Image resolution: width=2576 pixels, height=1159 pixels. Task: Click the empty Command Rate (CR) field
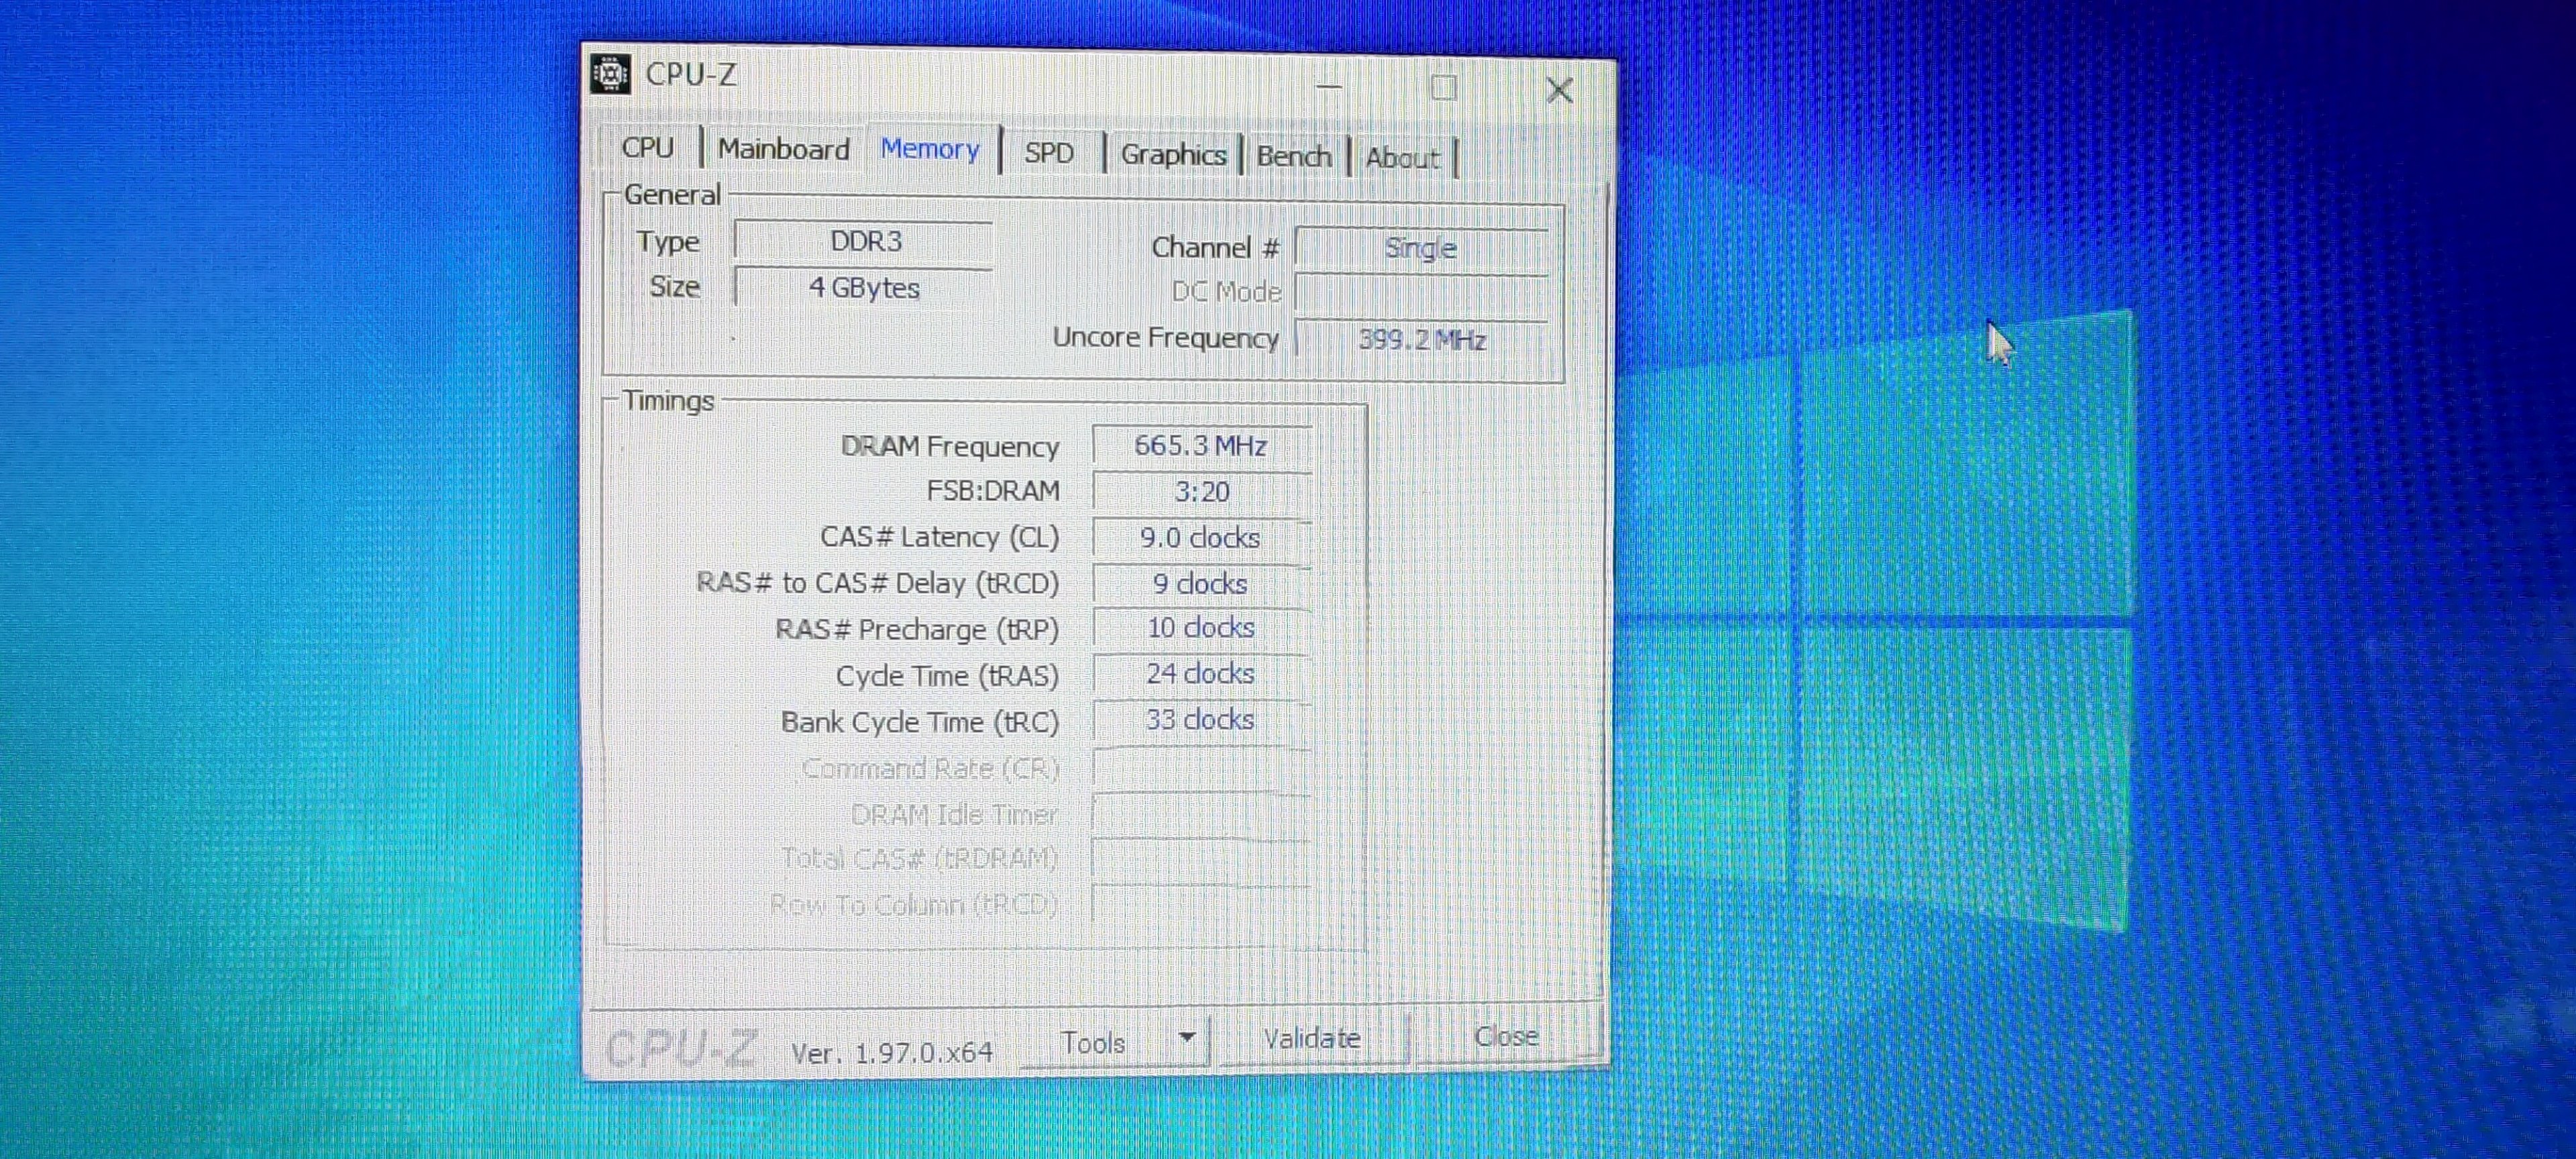coord(1201,768)
